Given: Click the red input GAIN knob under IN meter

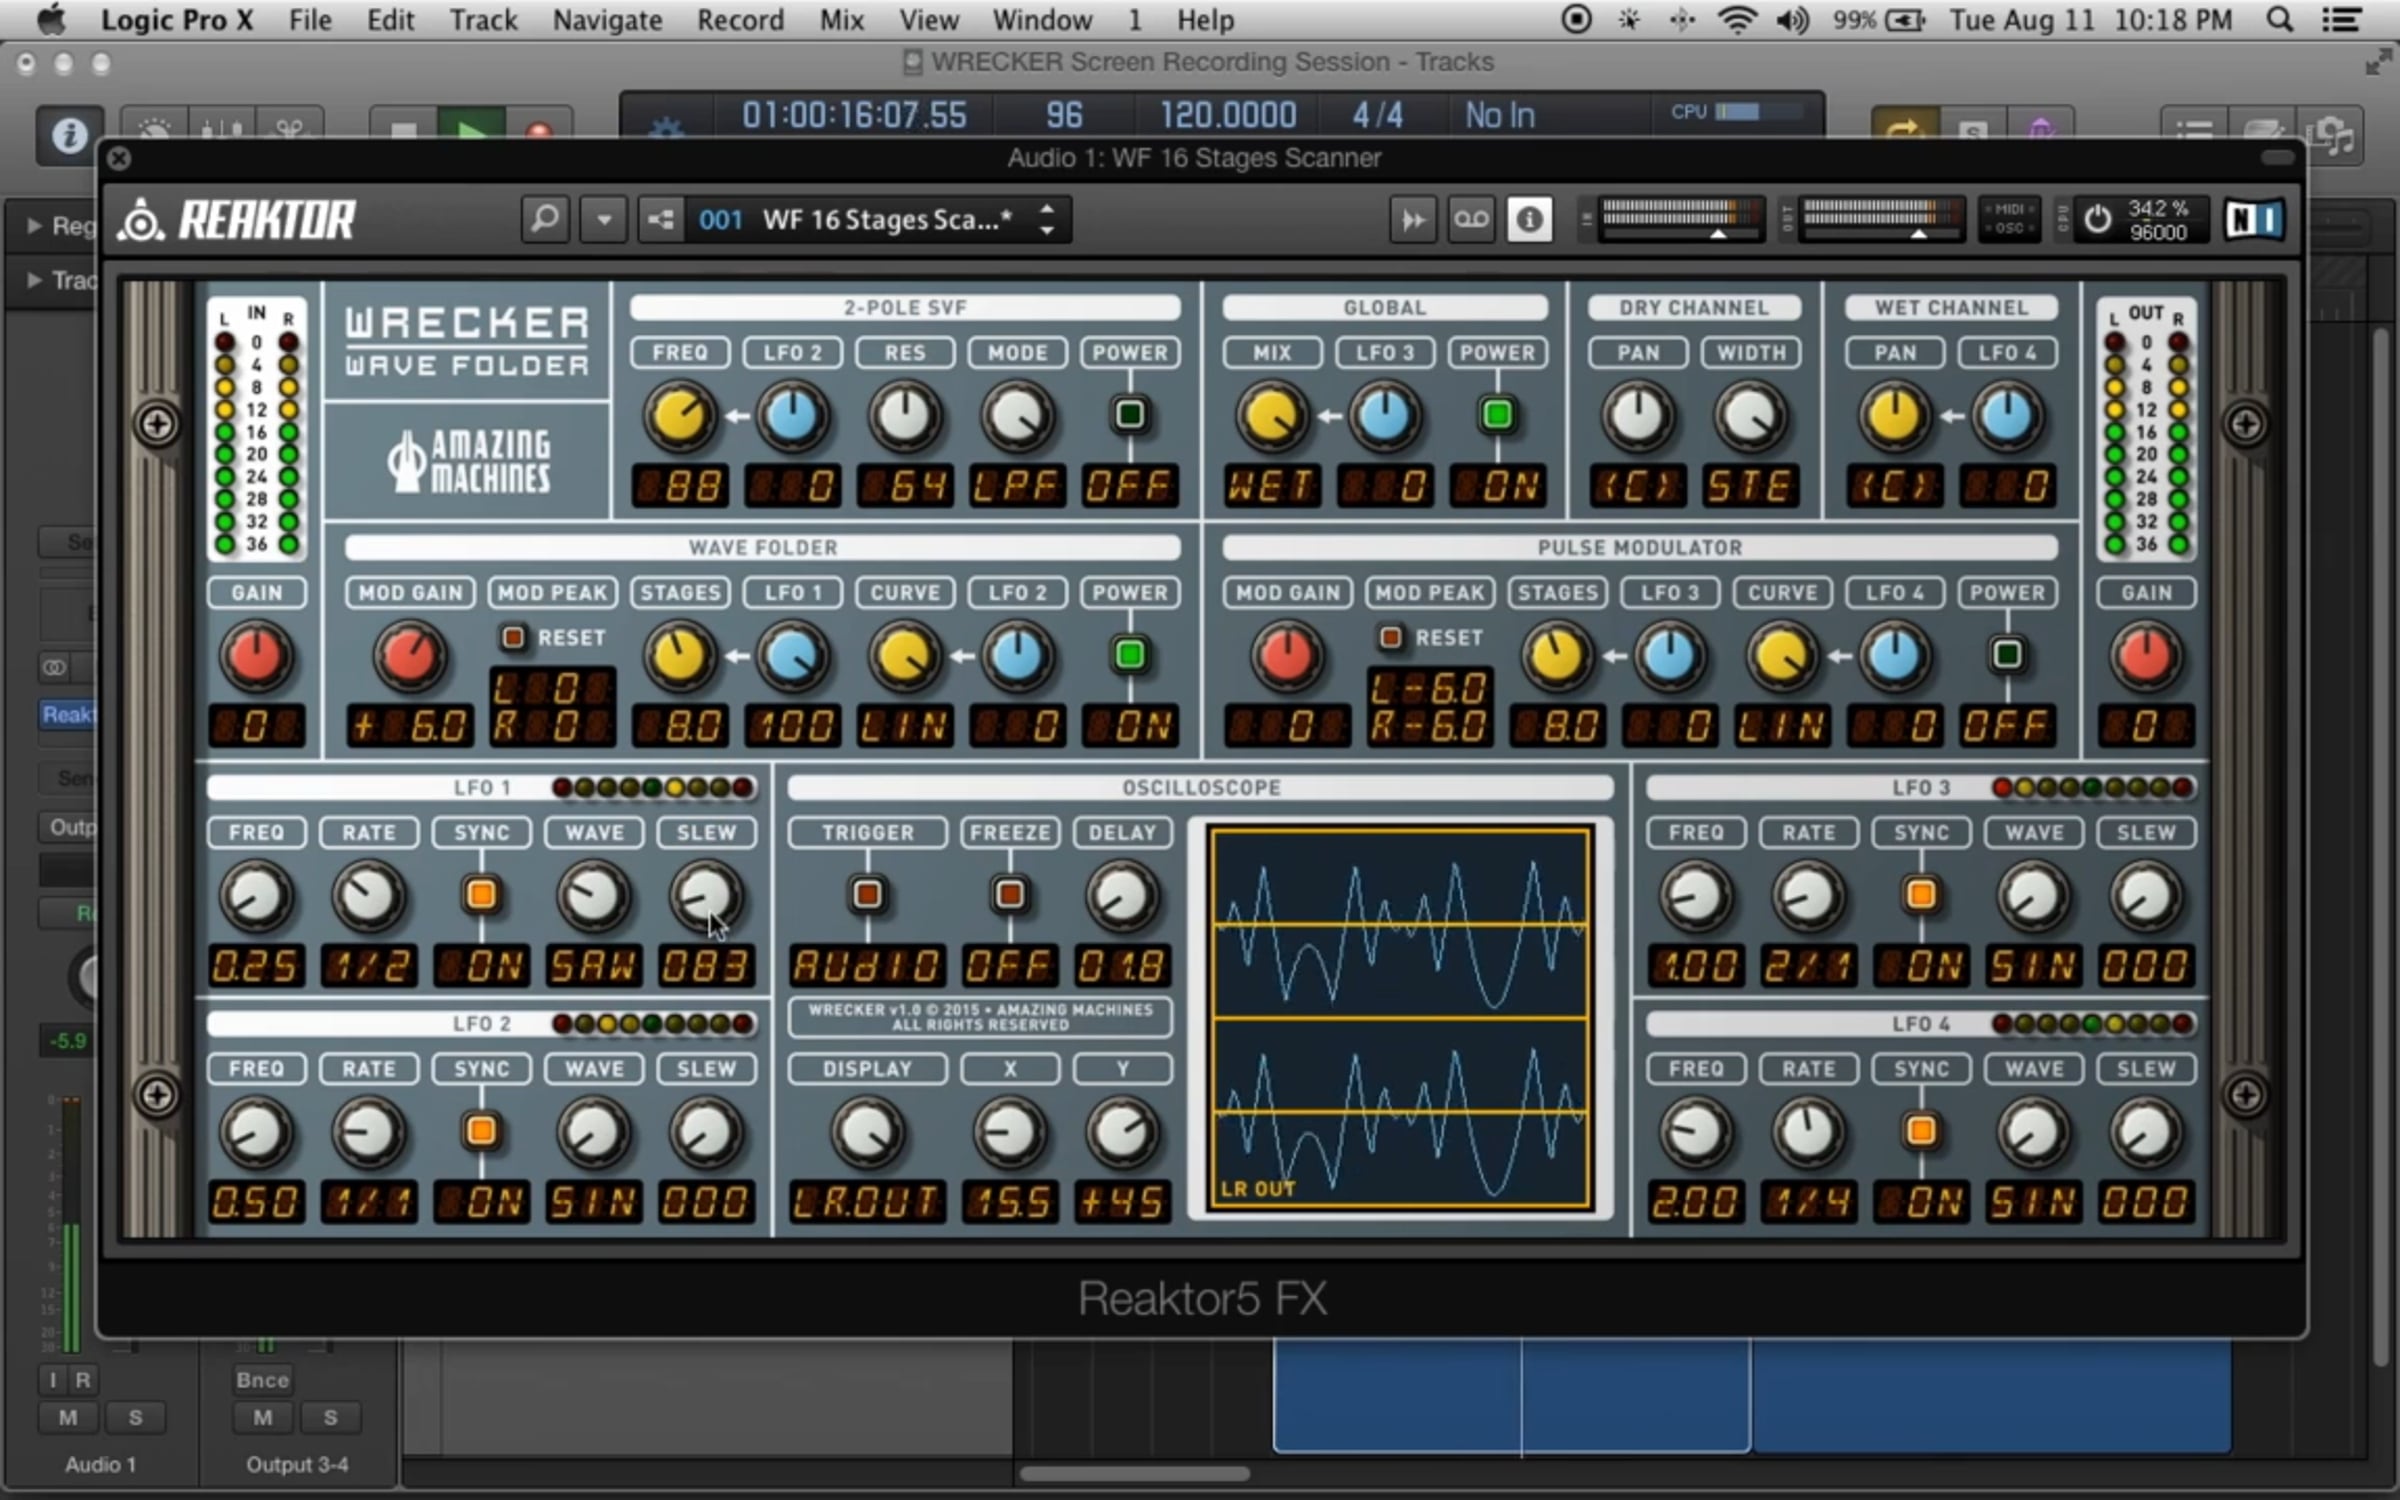Looking at the screenshot, I should click(x=256, y=655).
